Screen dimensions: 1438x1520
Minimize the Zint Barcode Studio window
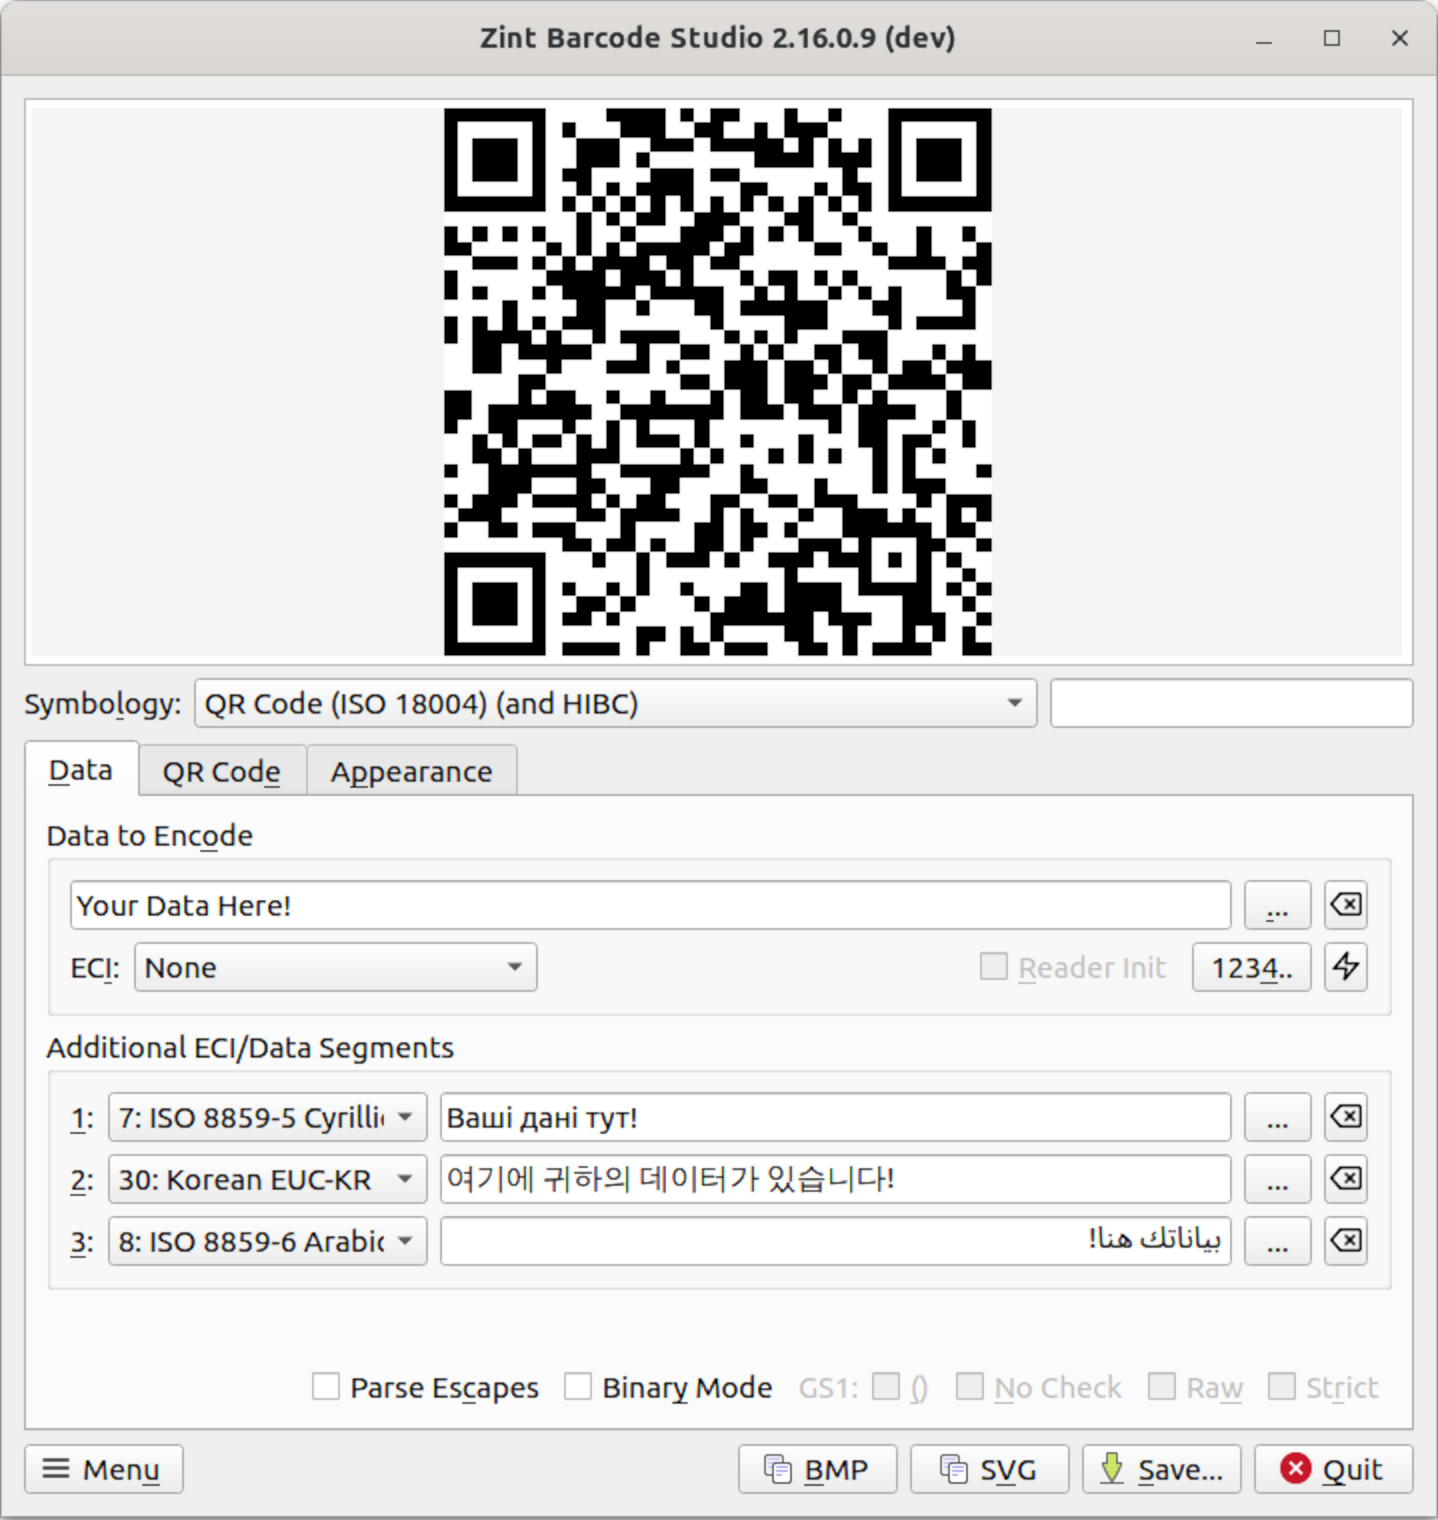click(1264, 38)
